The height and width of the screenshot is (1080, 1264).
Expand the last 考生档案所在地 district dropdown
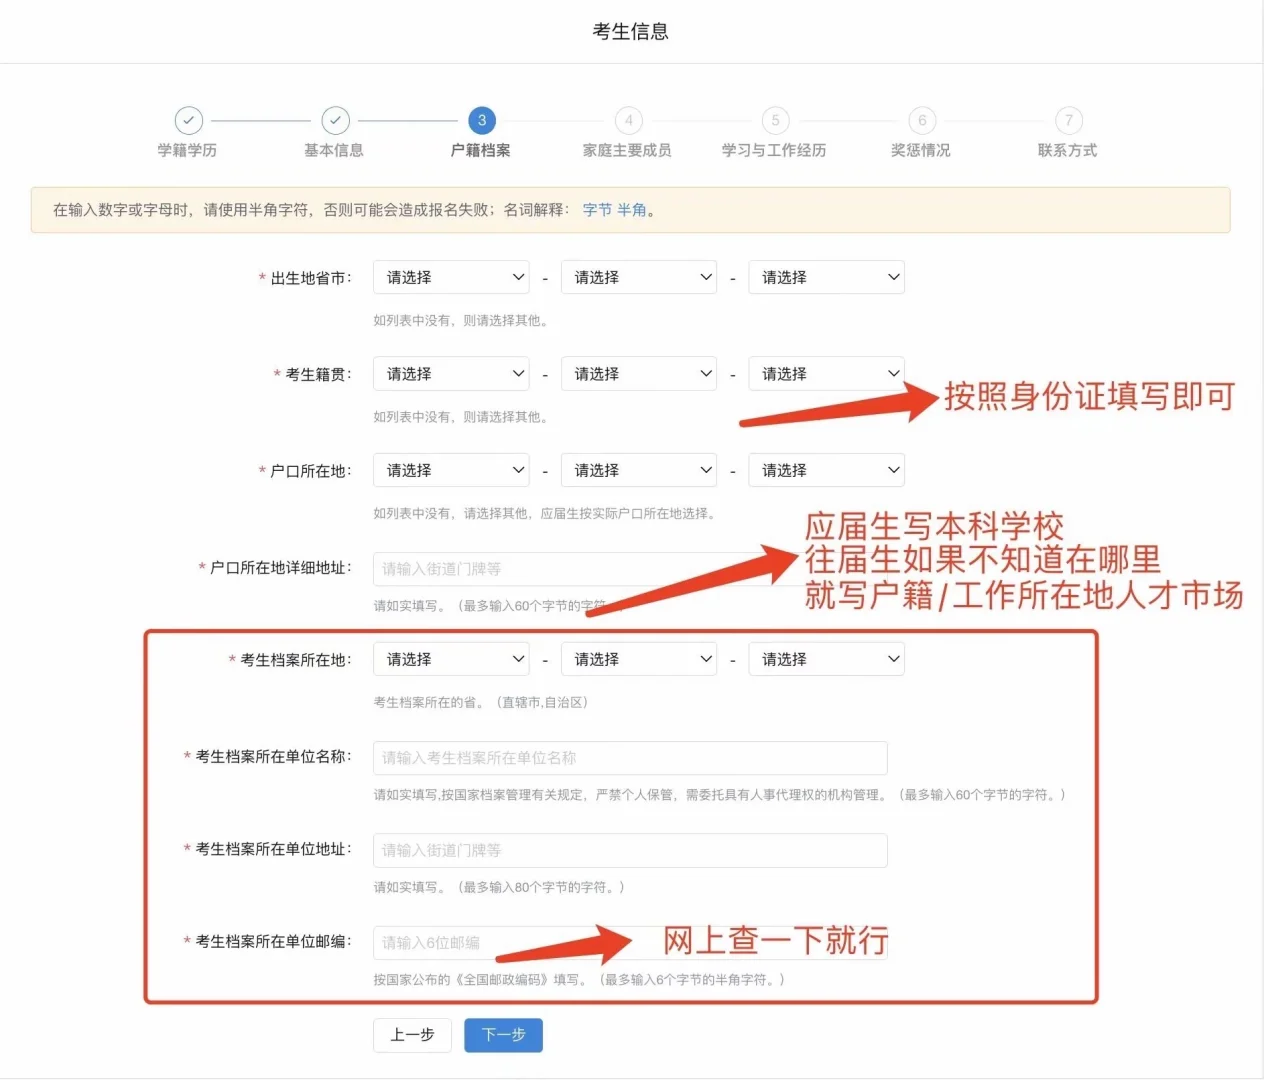[x=826, y=658]
